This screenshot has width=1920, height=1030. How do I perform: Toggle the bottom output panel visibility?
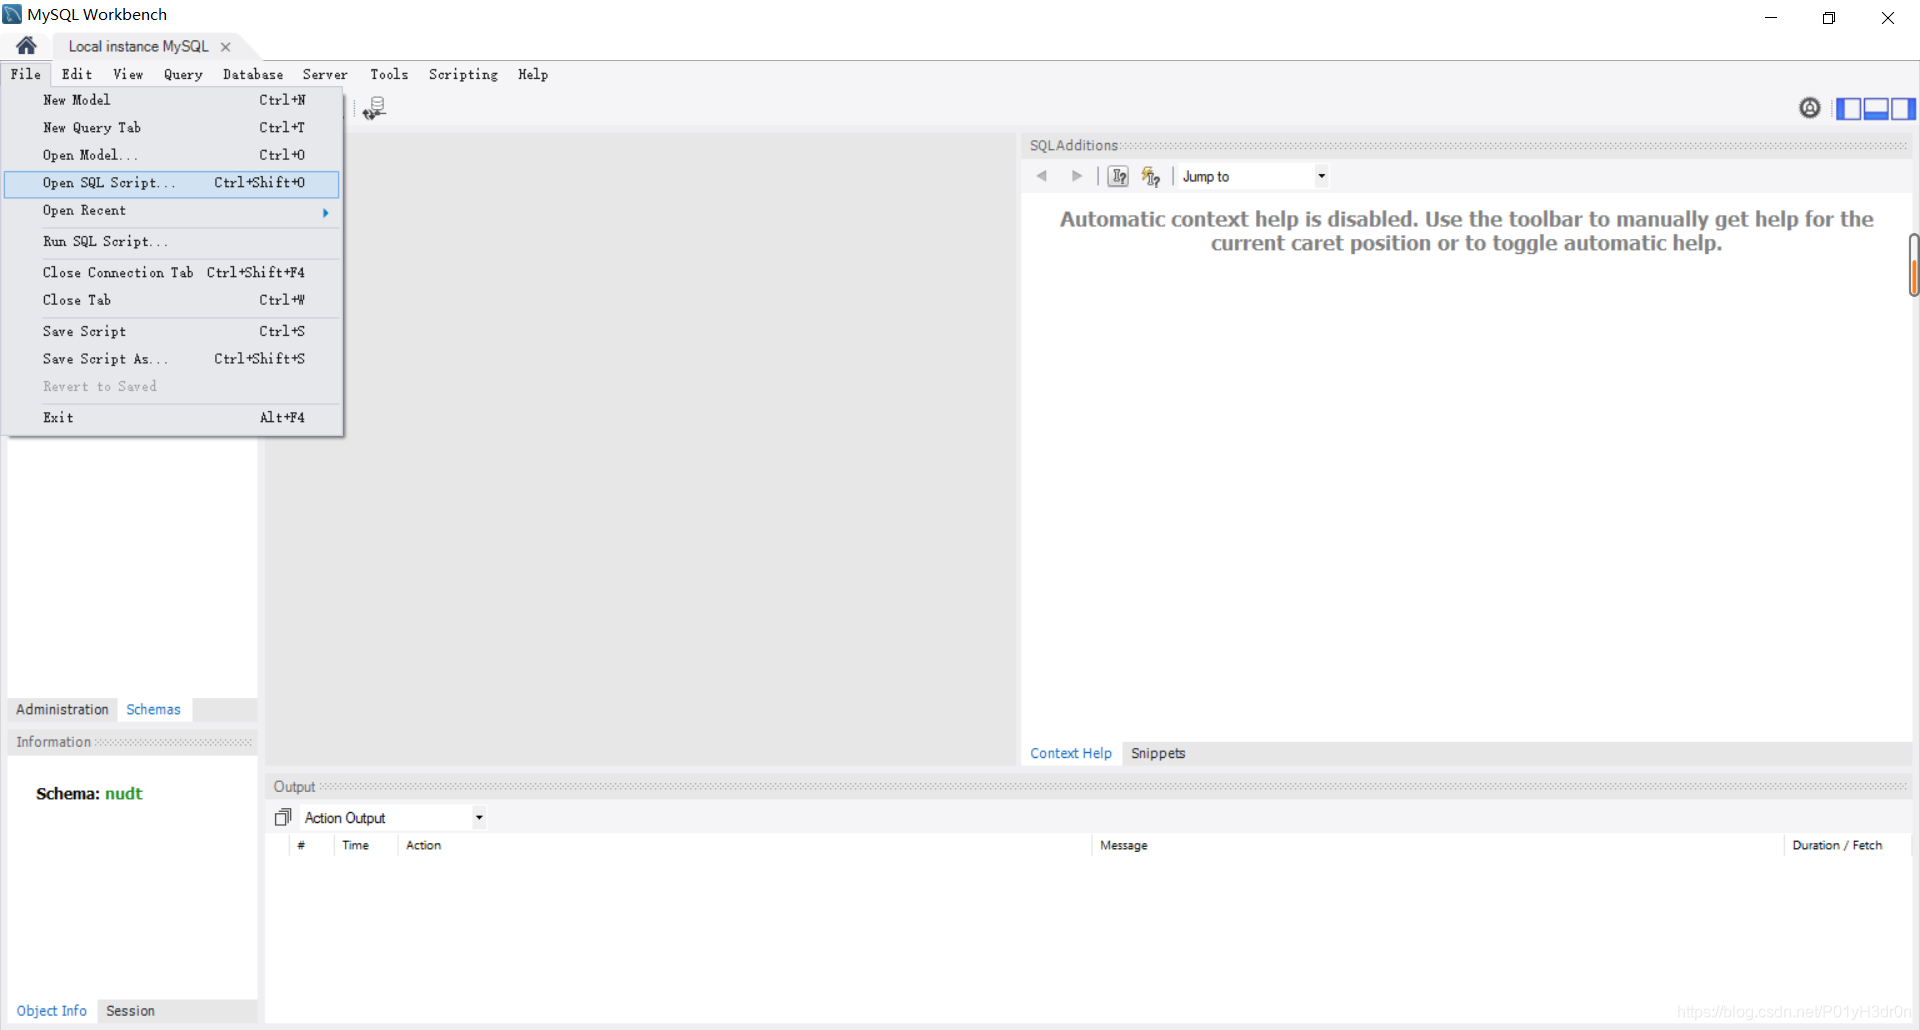1876,108
